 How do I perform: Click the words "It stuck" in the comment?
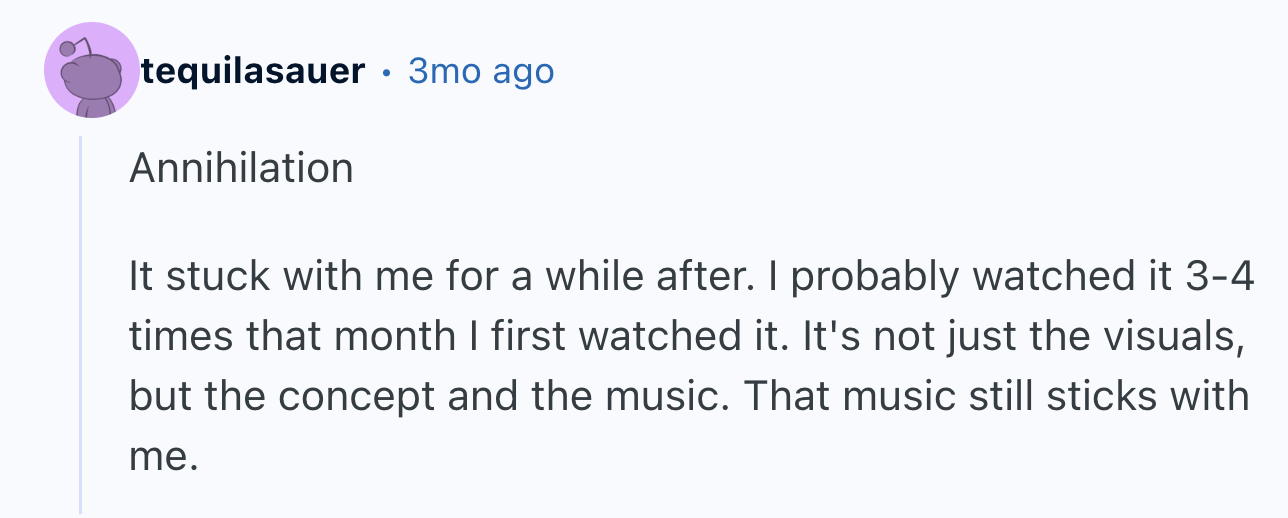(x=186, y=277)
